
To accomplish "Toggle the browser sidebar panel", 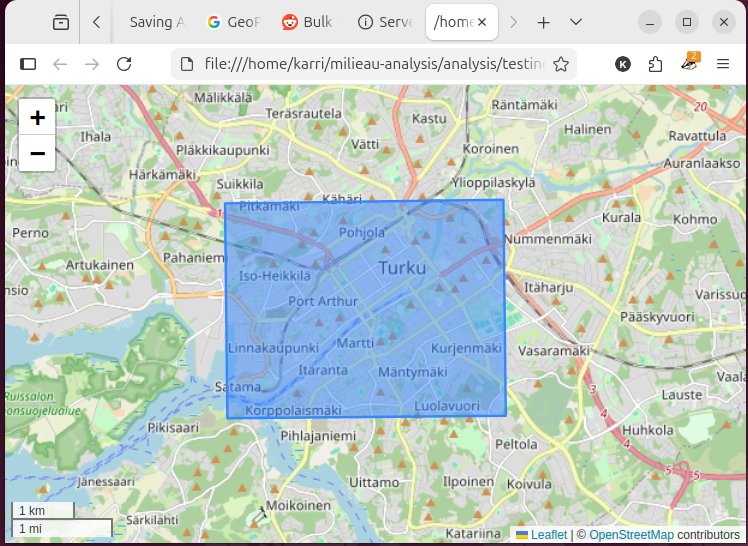I will [x=28, y=64].
